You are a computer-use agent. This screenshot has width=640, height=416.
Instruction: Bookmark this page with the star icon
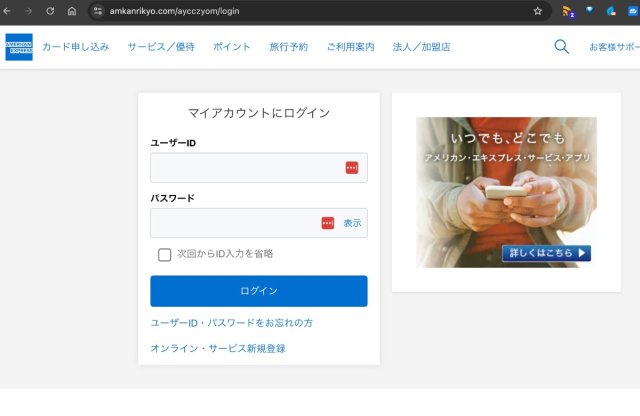tap(537, 11)
